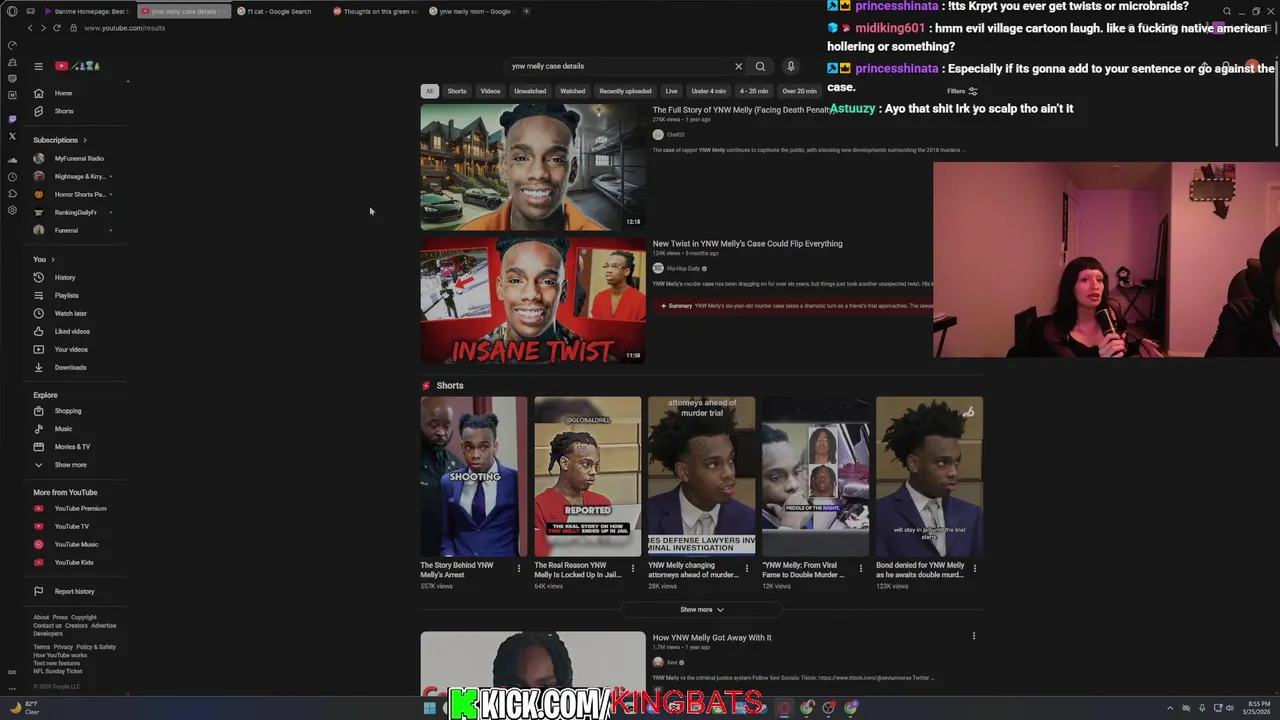Screen dimensions: 1280x720
Task: Select the Unwatched filter chip
Action: pyautogui.click(x=530, y=91)
